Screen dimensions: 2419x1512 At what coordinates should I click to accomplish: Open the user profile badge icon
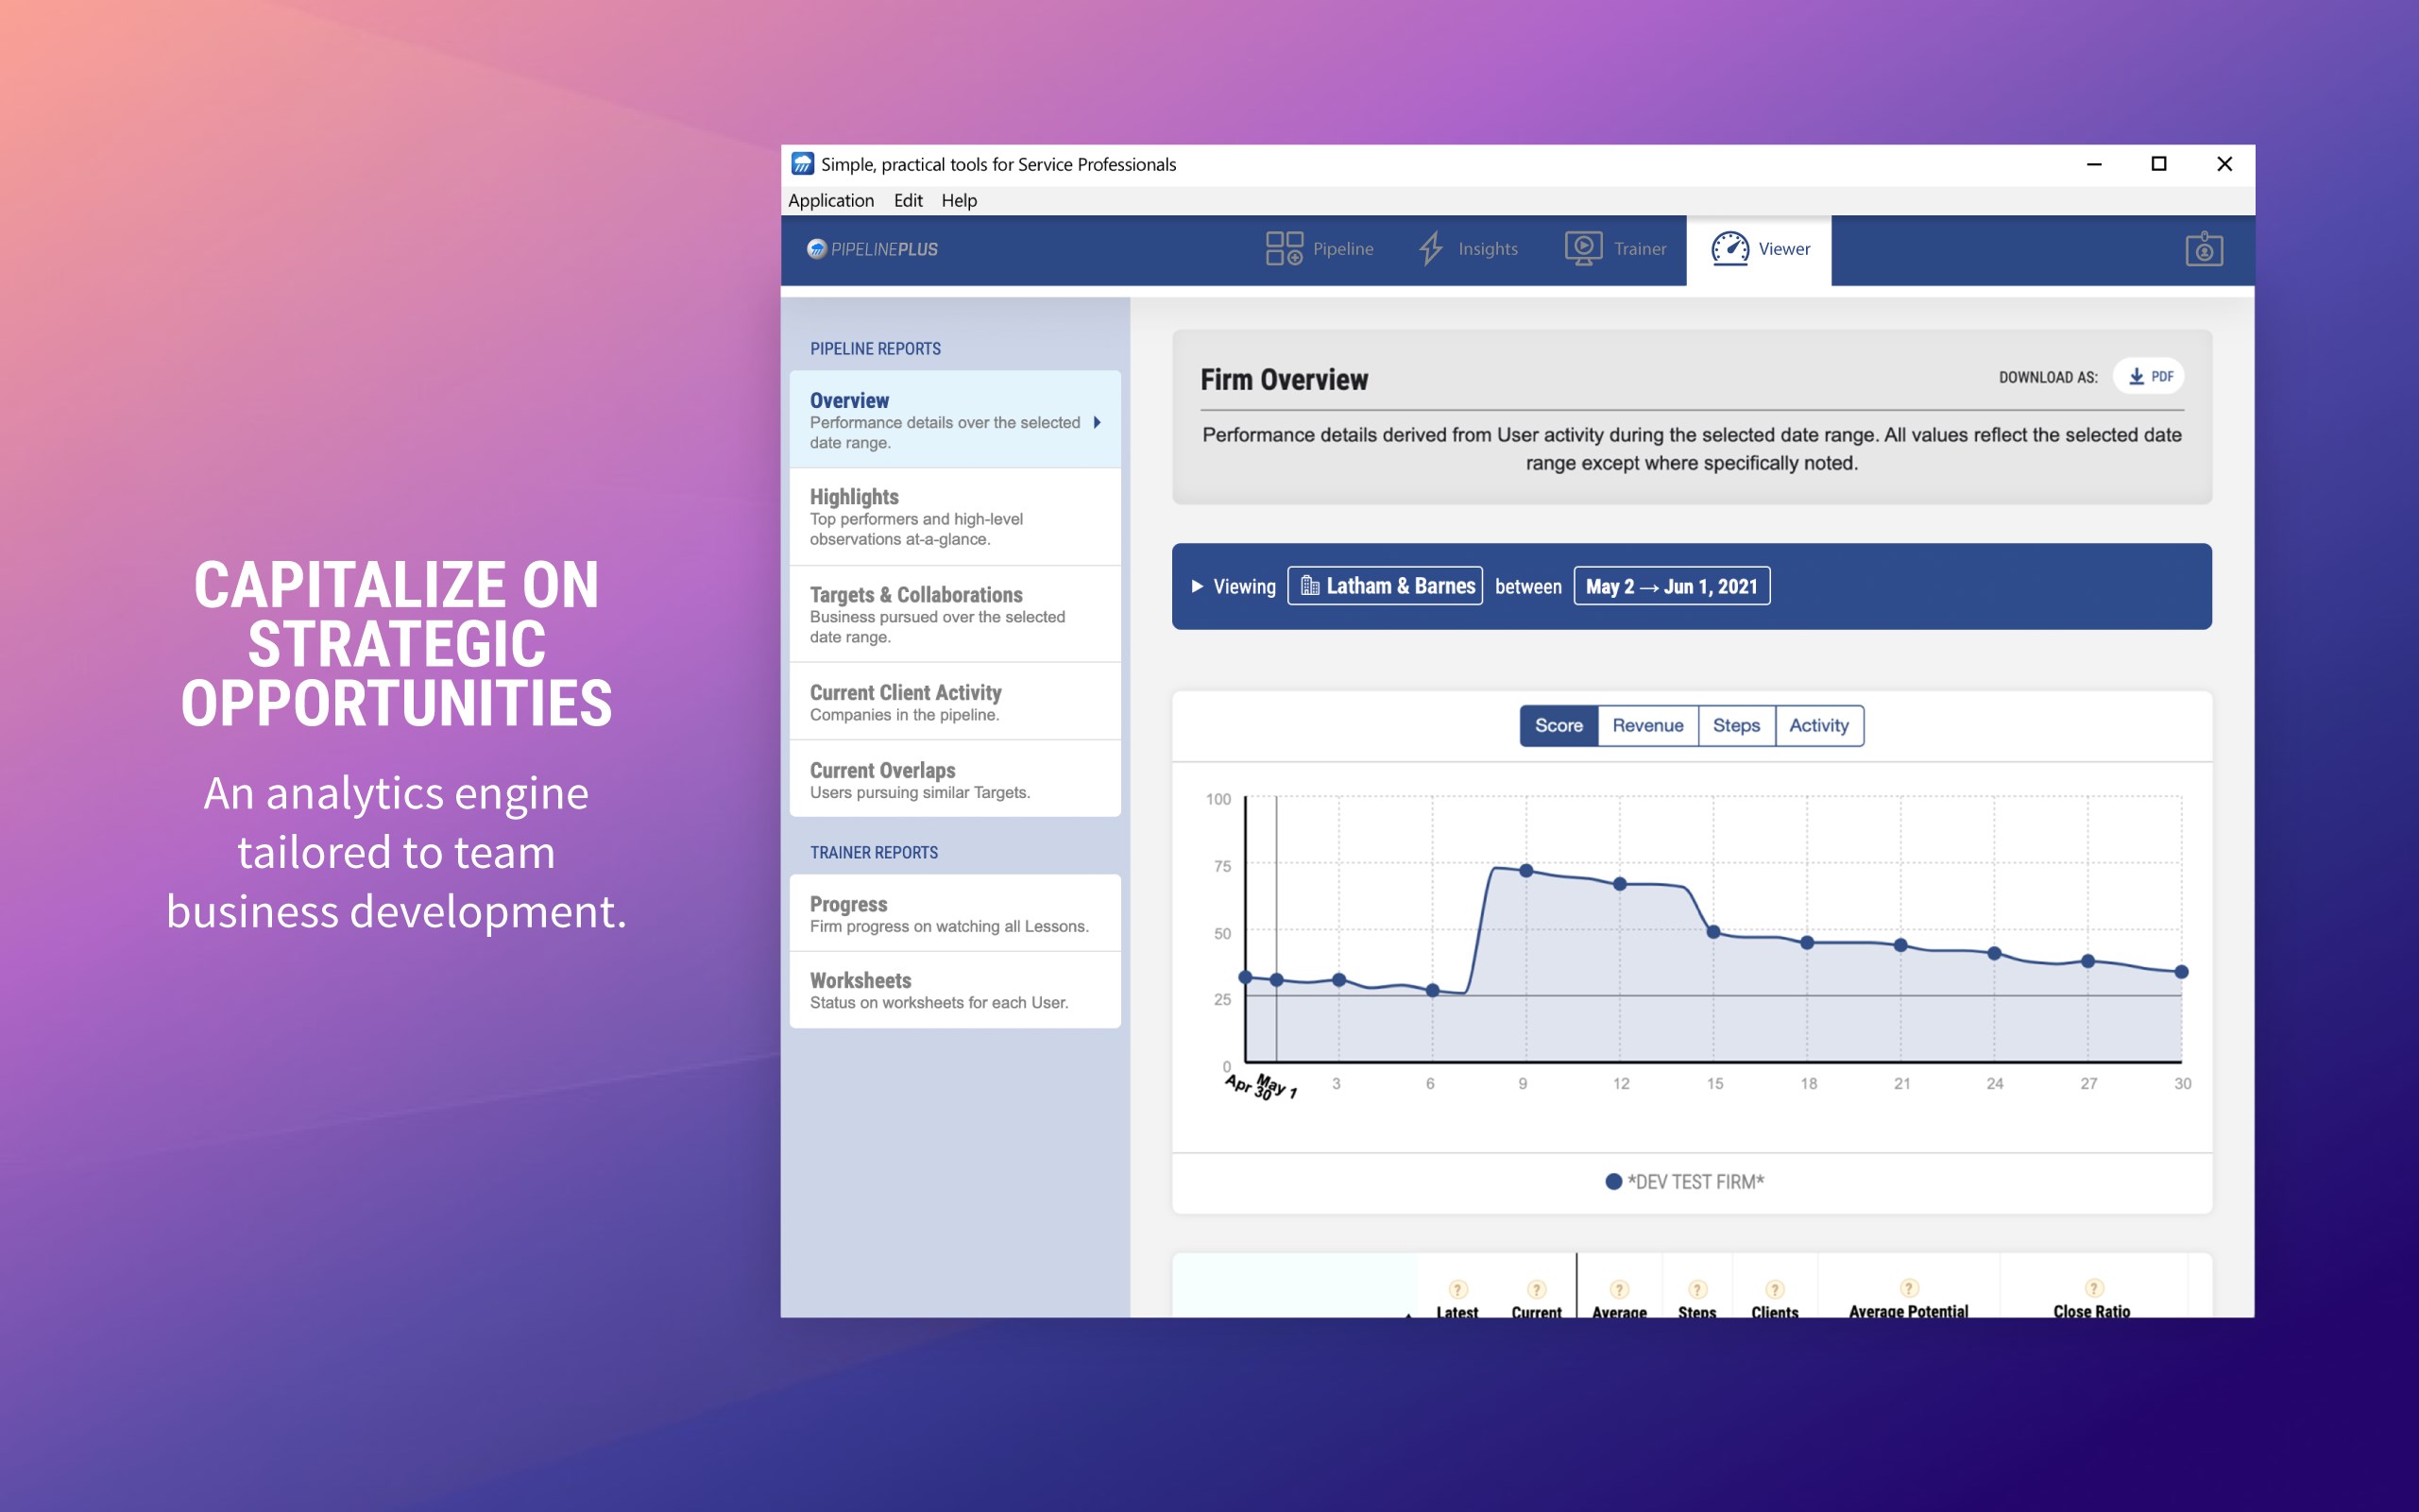pos(2203,250)
